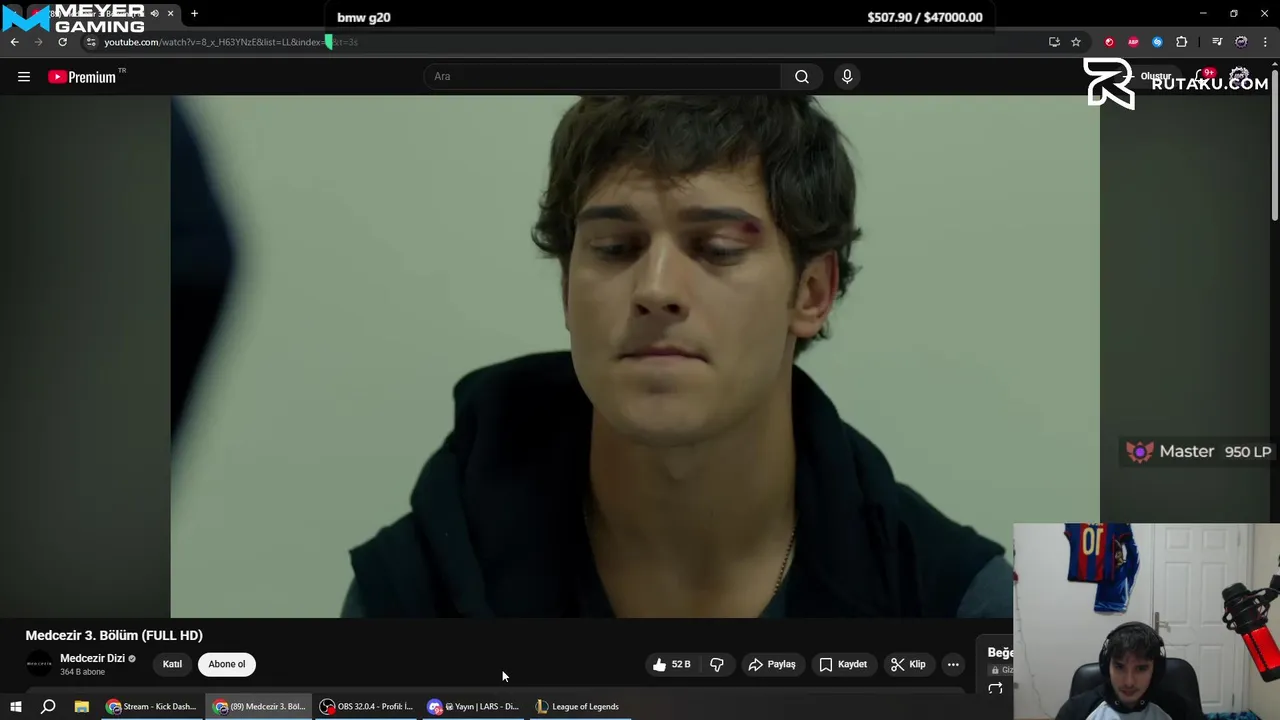Click the Medcezir video player
This screenshot has width=1280, height=720.
(x=635, y=356)
